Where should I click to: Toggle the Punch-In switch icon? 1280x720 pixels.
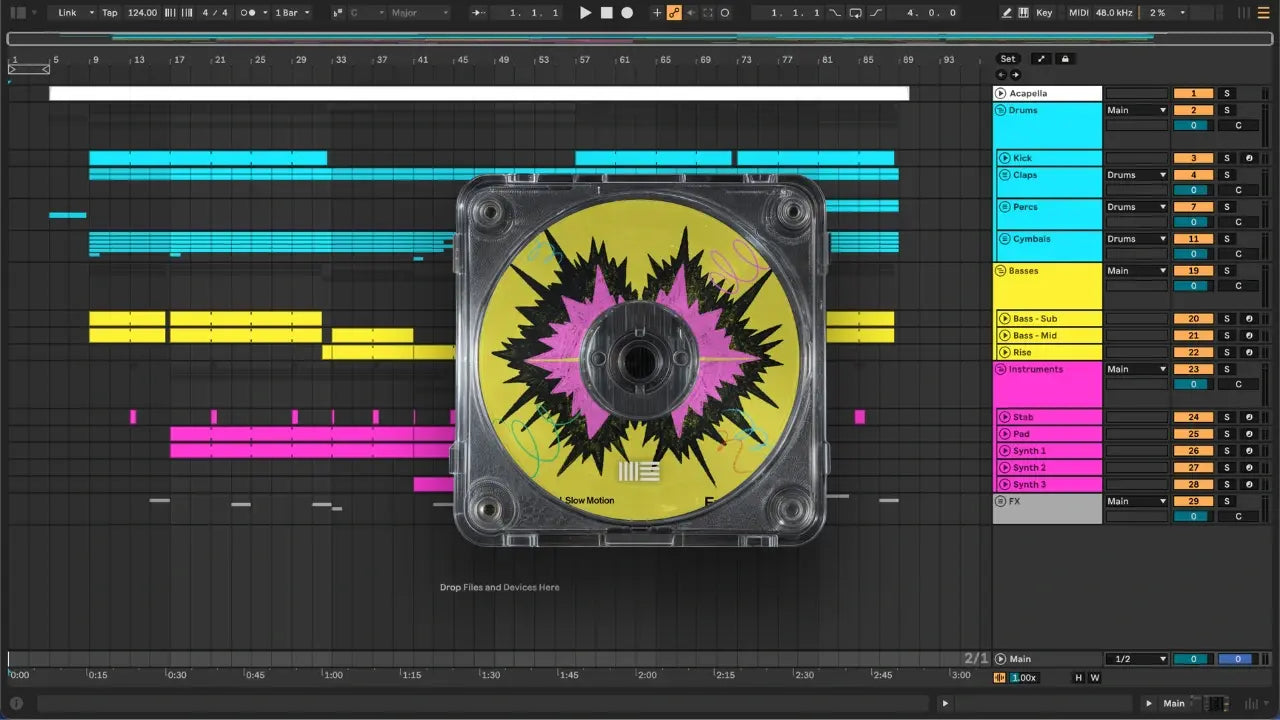tap(836, 13)
